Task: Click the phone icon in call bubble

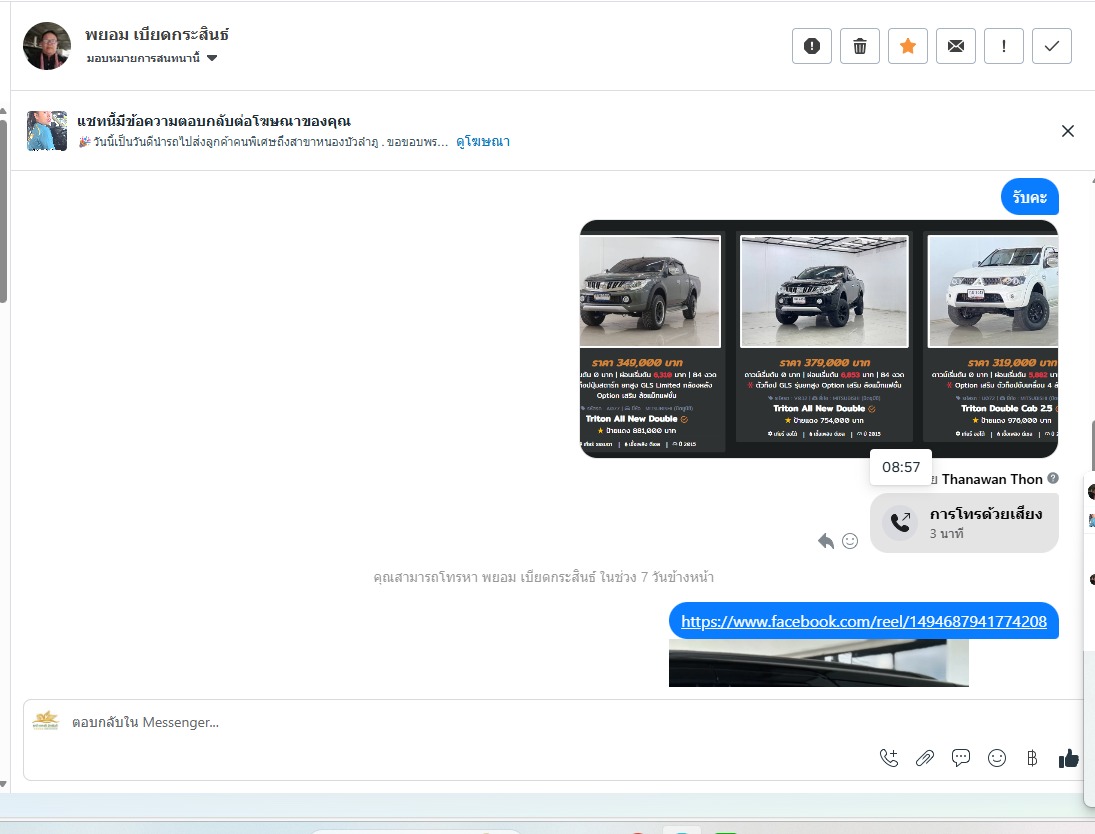Action: pos(900,522)
